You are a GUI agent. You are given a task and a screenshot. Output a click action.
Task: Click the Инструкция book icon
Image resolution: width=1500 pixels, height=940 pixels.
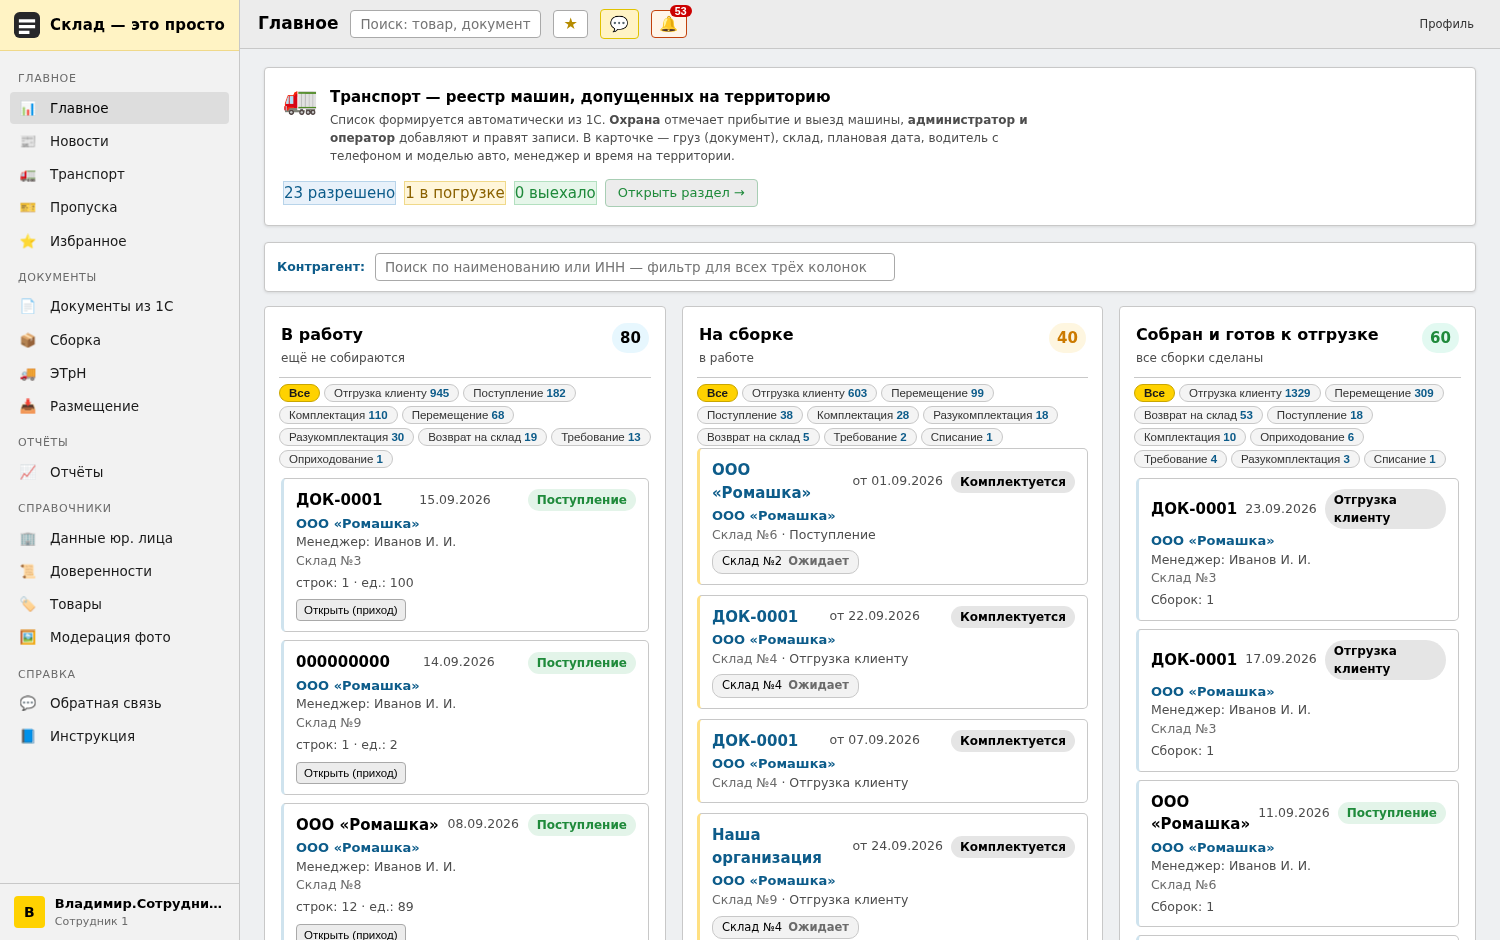[28, 736]
